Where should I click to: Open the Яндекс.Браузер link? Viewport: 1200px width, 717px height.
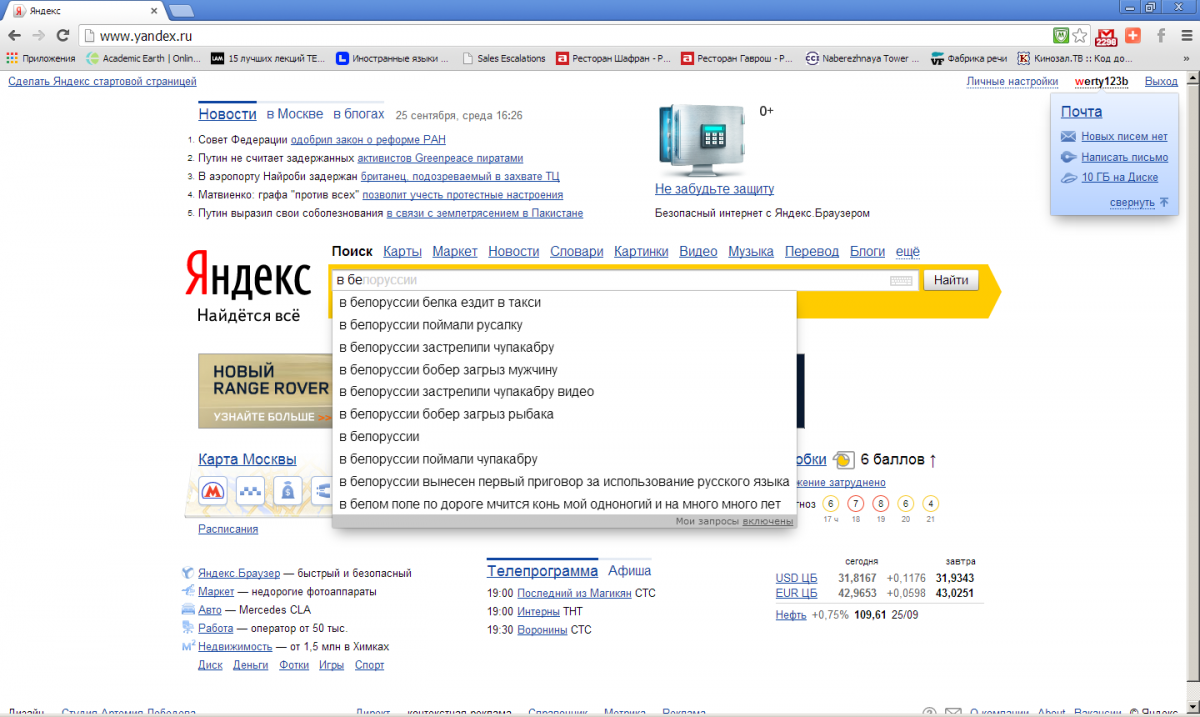[239, 573]
